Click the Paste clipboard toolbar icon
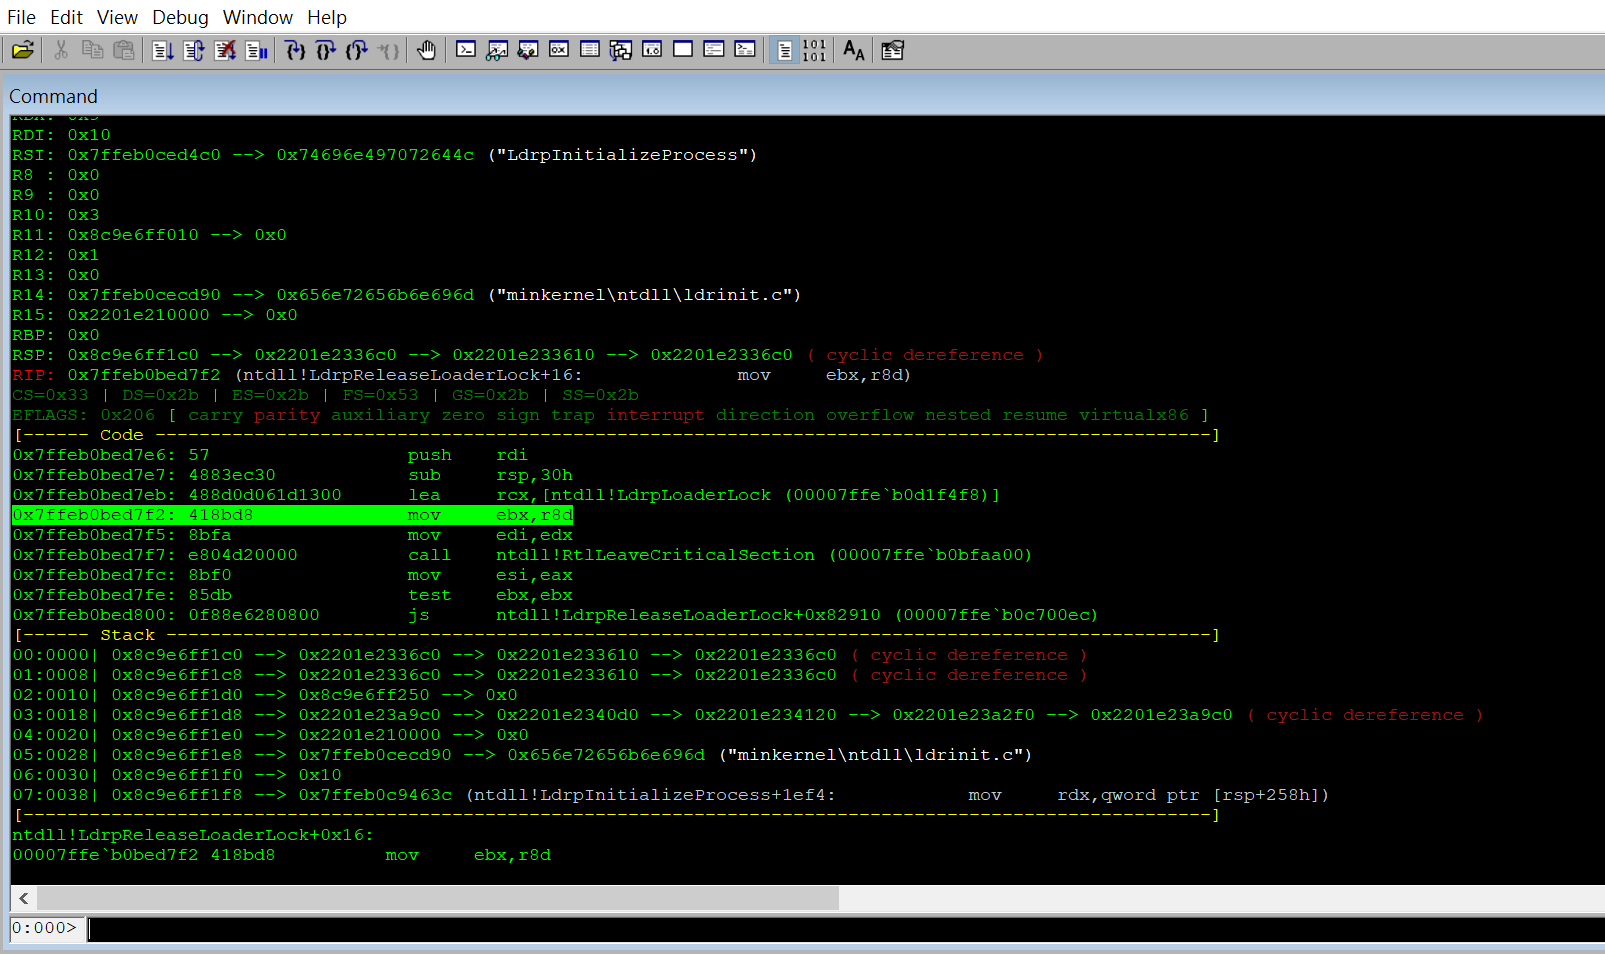Viewport: 1605px width, 954px height. click(123, 50)
